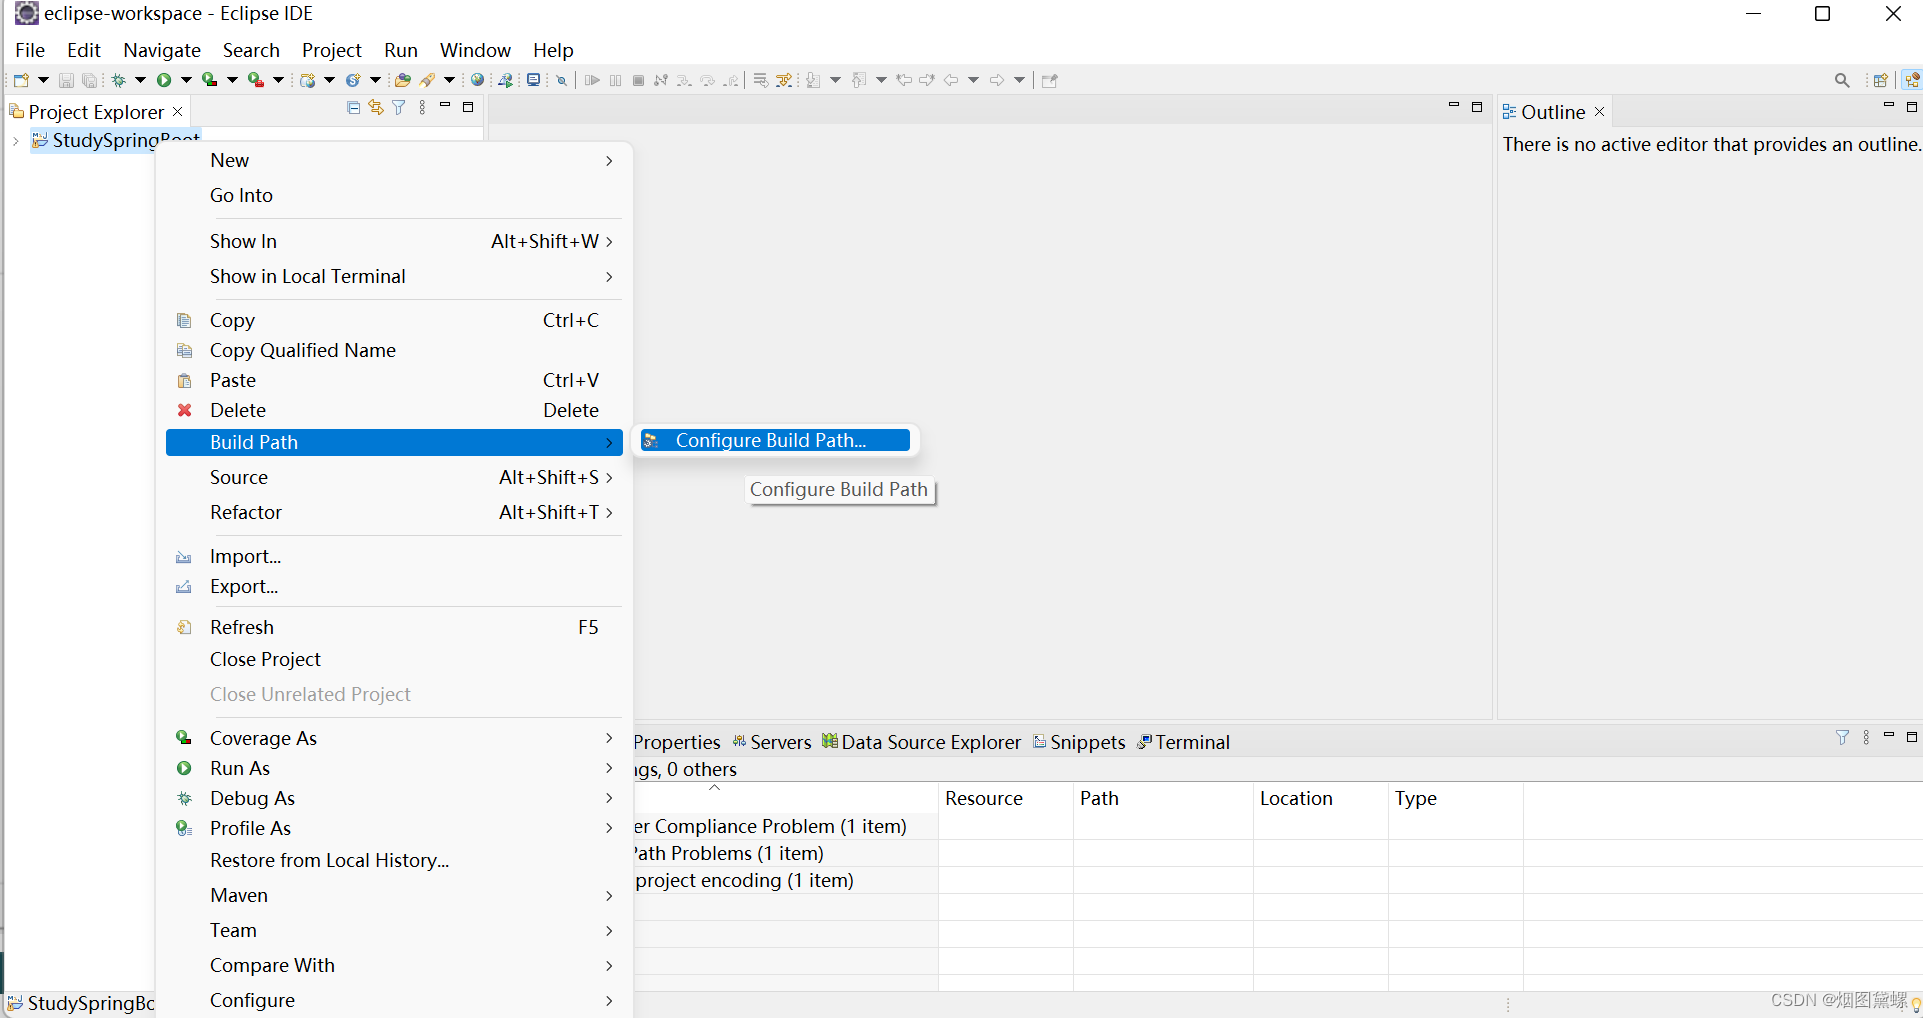Click the Forward navigation arrow icon
The height and width of the screenshot is (1018, 1923).
[x=997, y=80]
